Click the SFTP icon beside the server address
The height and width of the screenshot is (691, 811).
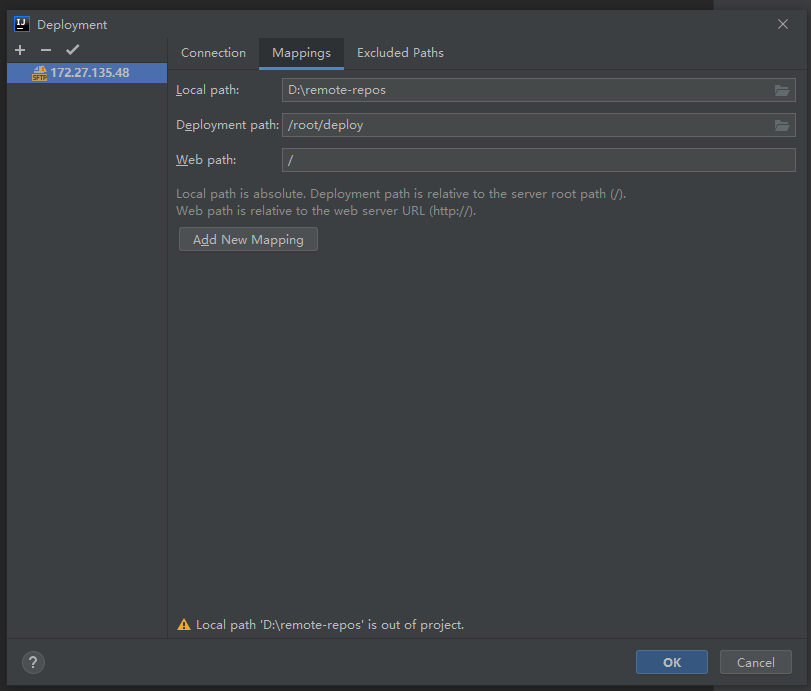point(40,73)
